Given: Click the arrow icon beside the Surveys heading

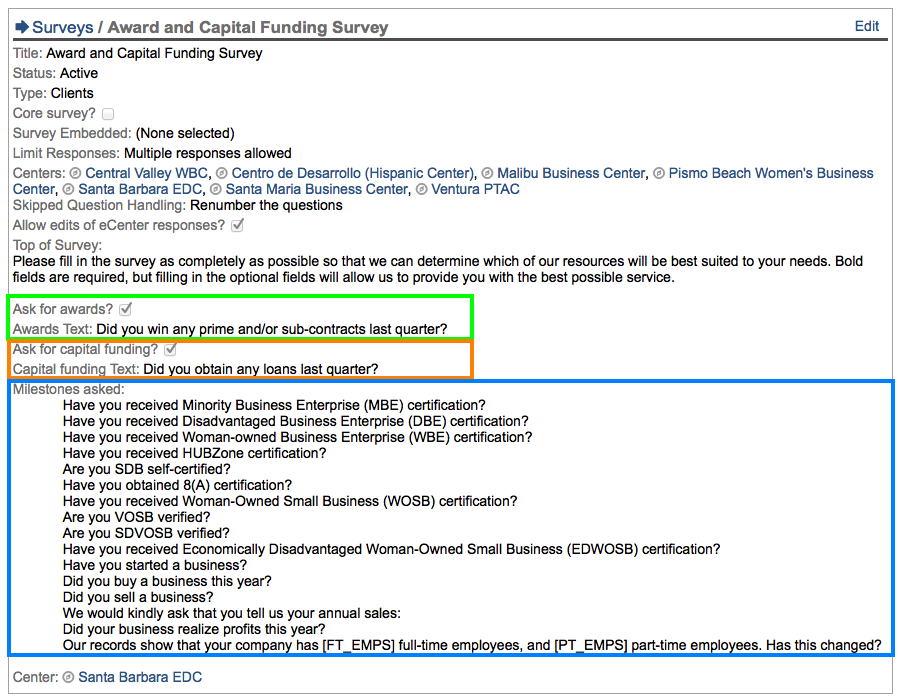Looking at the screenshot, I should [22, 27].
